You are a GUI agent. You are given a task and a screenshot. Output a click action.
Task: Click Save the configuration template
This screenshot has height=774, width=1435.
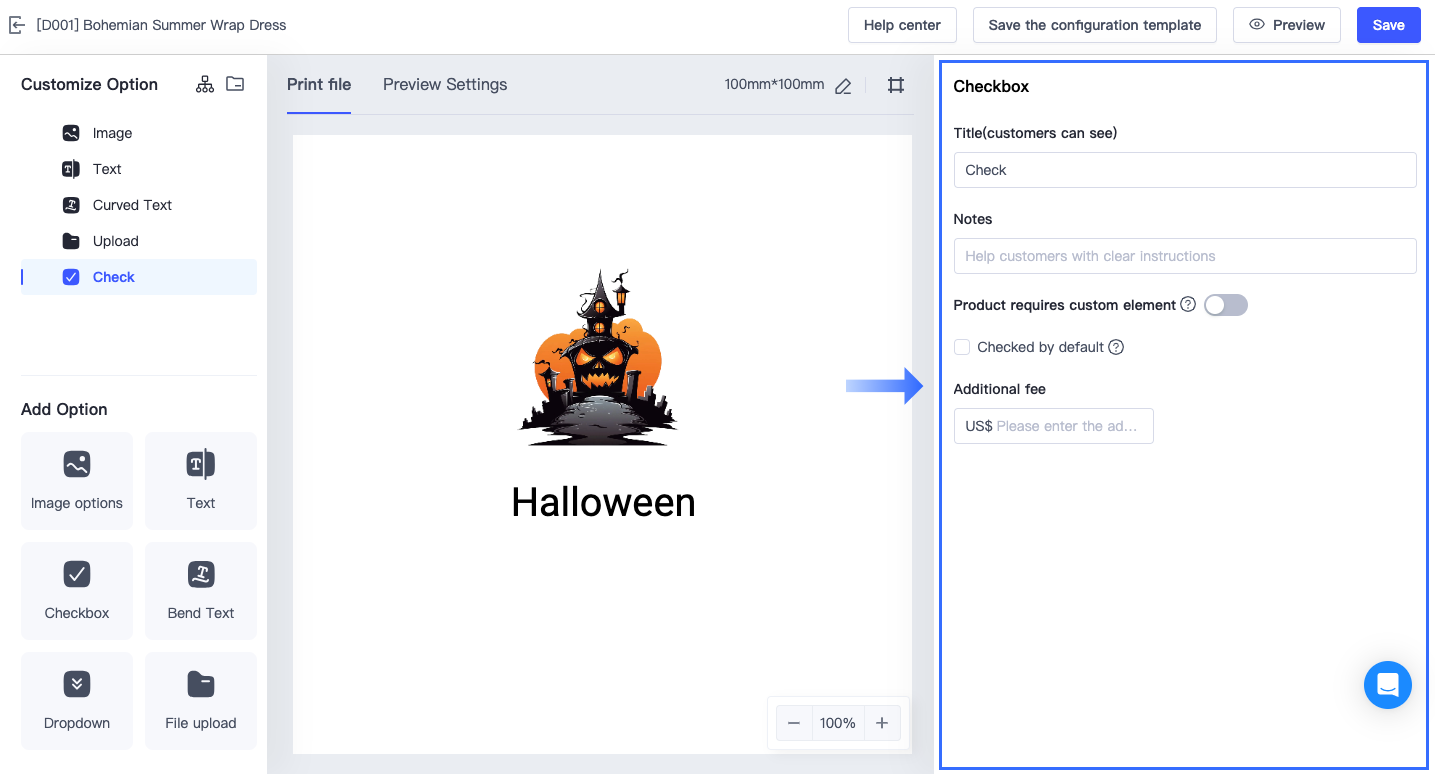click(1094, 24)
